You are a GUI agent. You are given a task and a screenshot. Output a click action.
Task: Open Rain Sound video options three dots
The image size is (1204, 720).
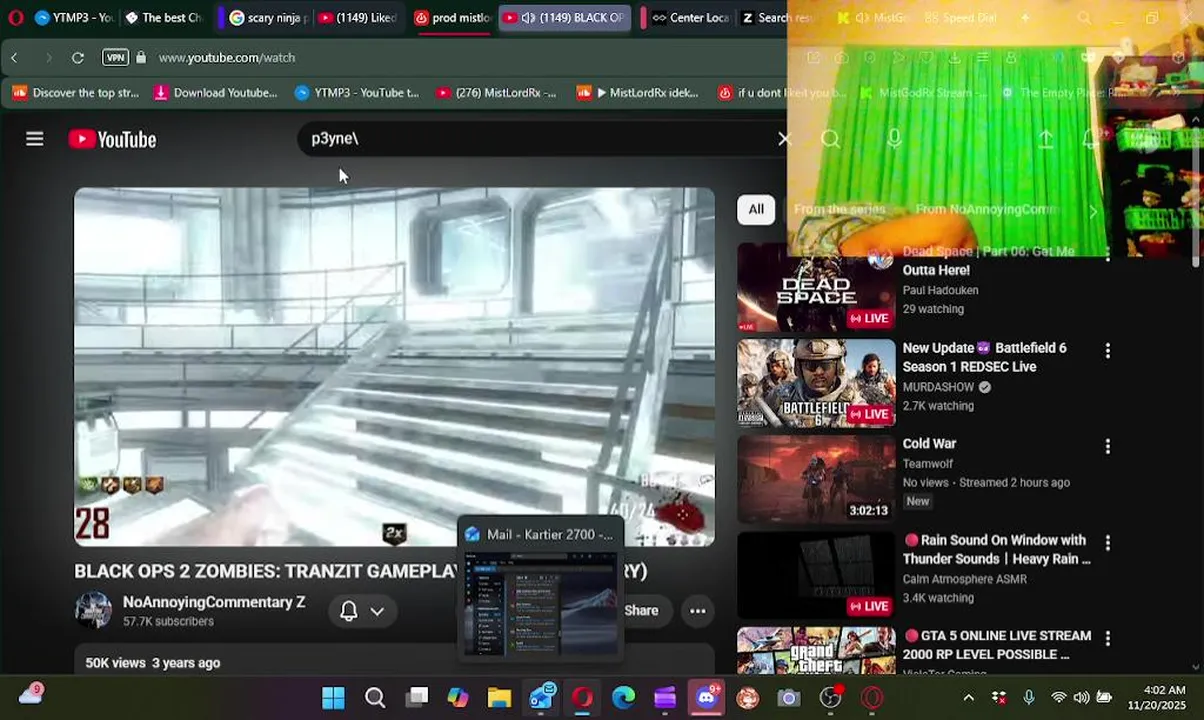click(x=1107, y=543)
